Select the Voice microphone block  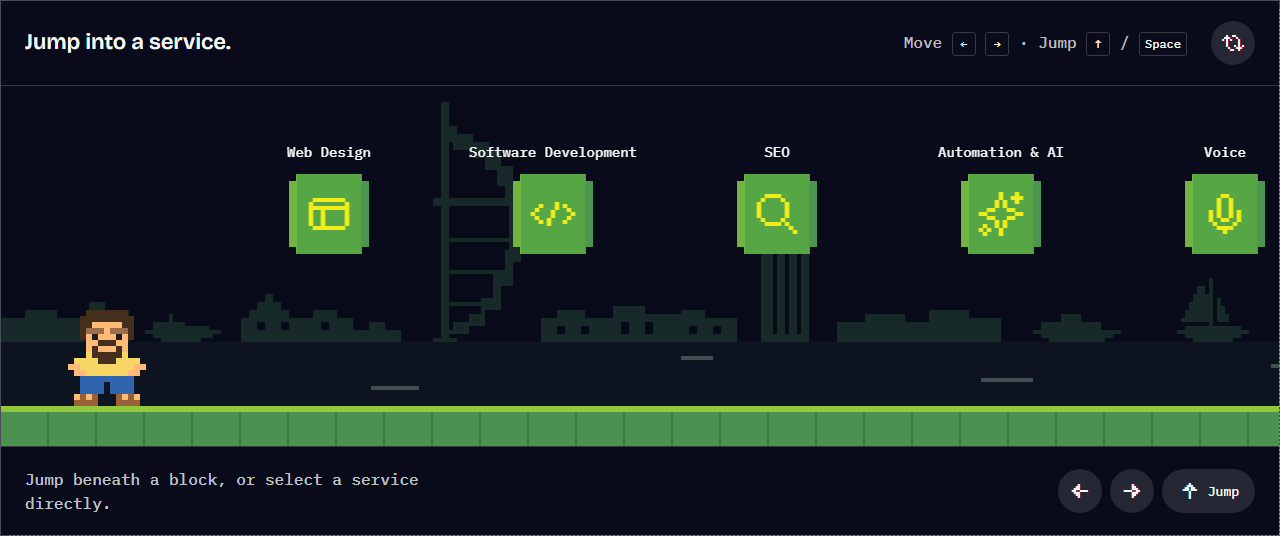pos(1225,214)
